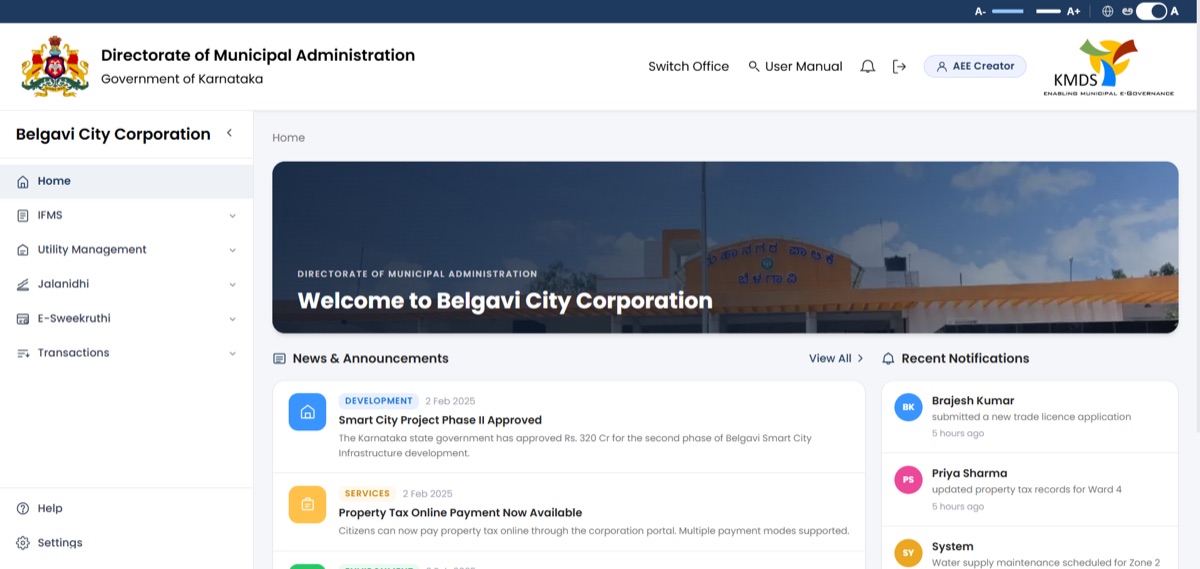Click the yellow Services clipboard icon
The height and width of the screenshot is (569, 1200).
point(307,504)
